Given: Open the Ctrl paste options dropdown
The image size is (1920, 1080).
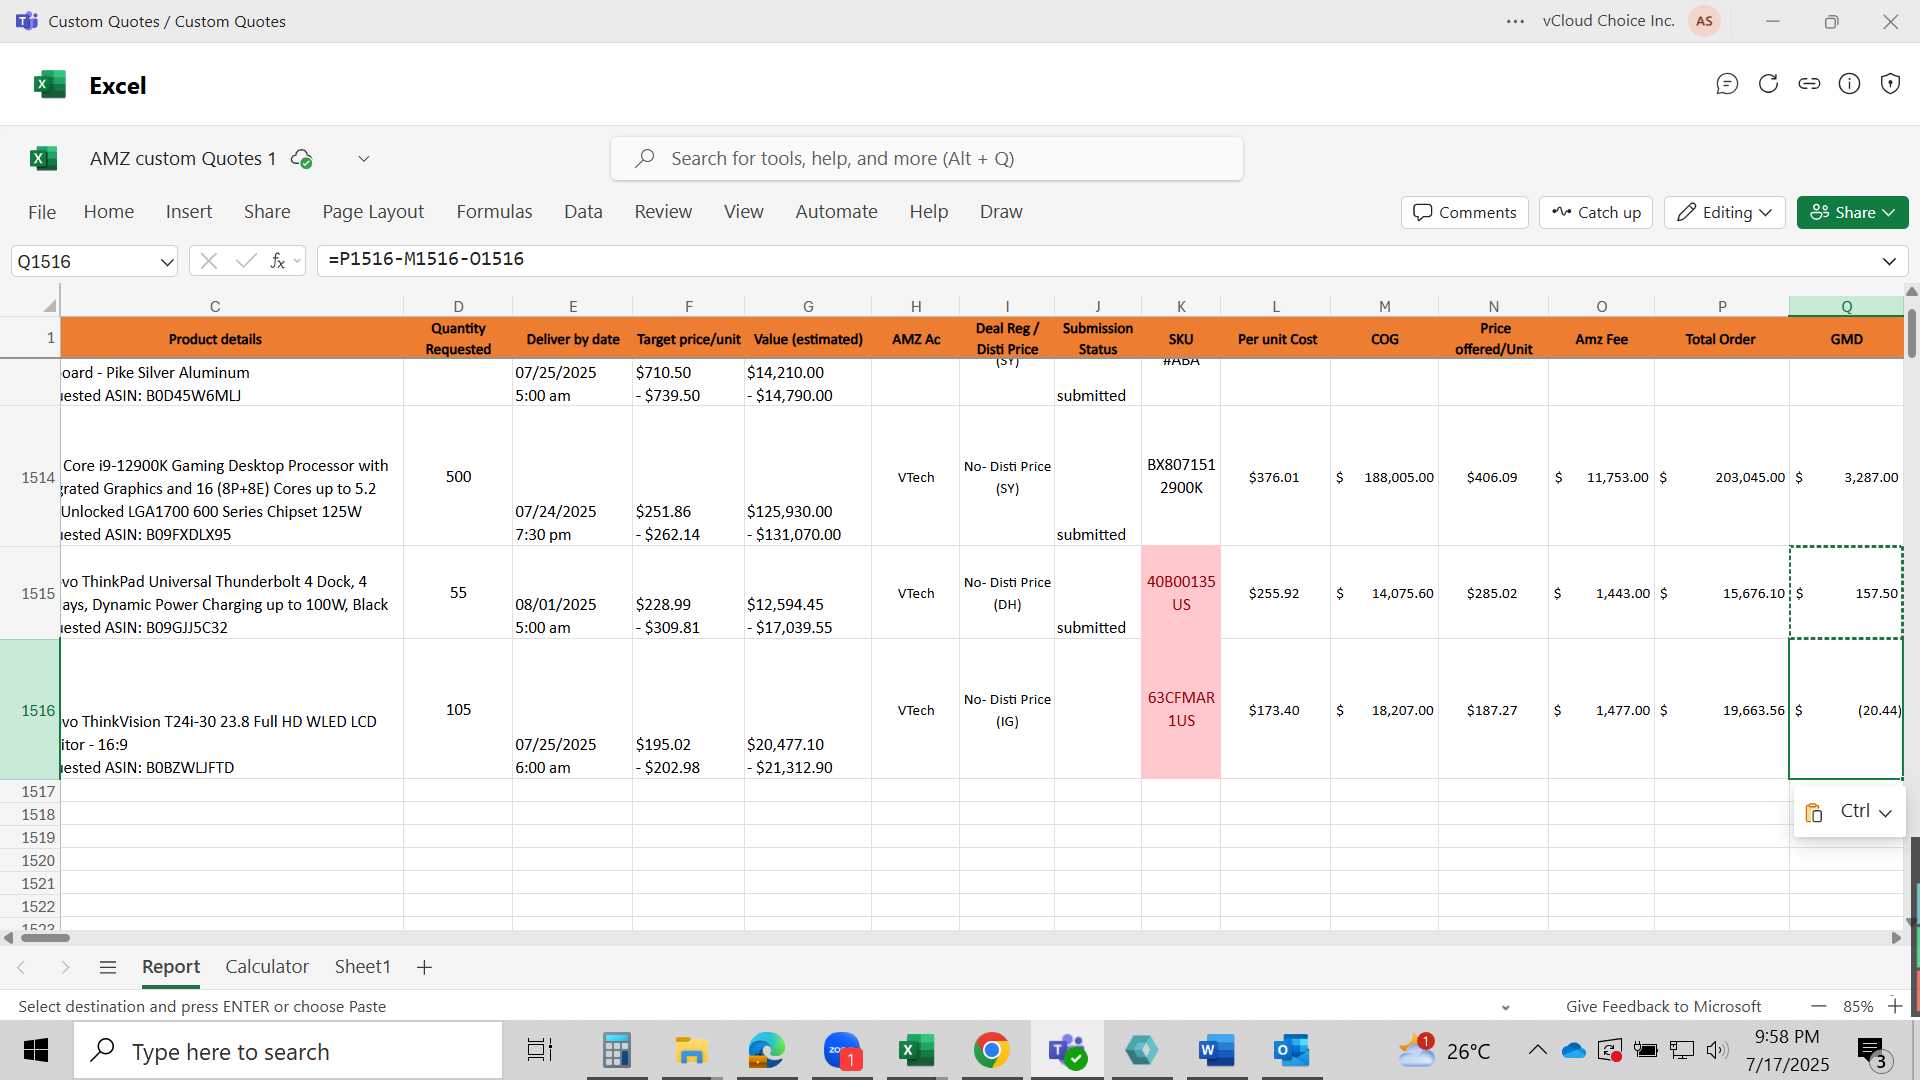Looking at the screenshot, I should click(x=1849, y=811).
